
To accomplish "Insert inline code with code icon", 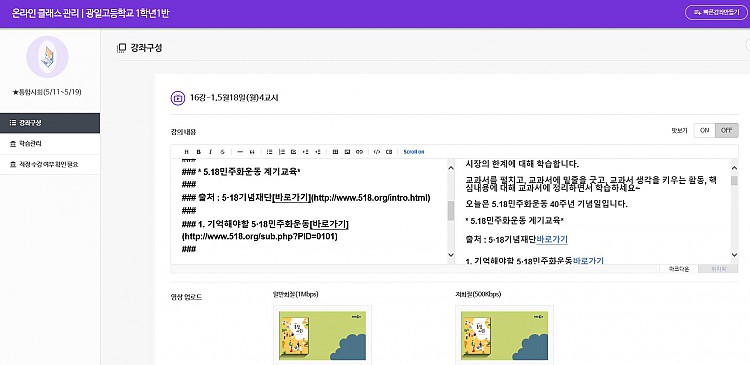I will [377, 152].
